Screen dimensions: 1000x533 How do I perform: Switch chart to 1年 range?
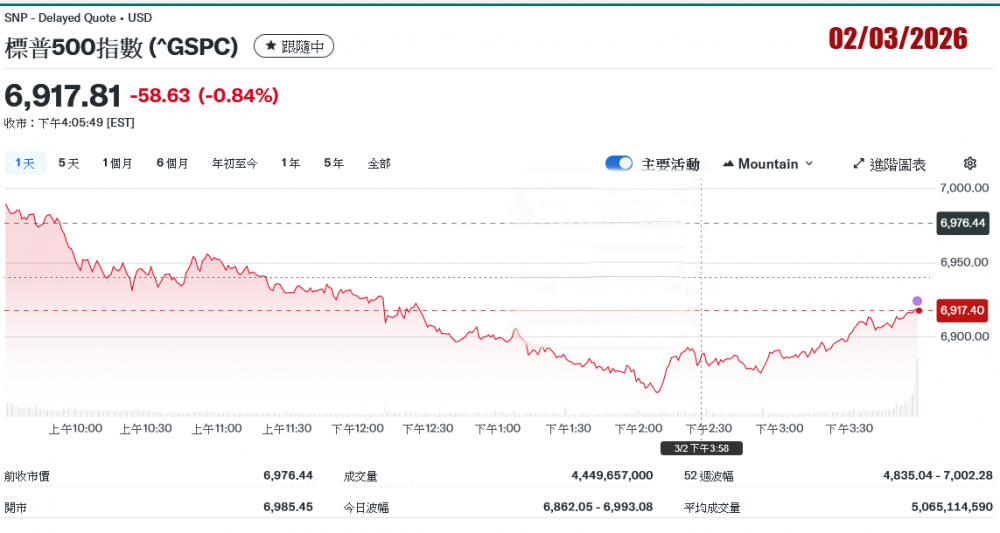point(290,163)
